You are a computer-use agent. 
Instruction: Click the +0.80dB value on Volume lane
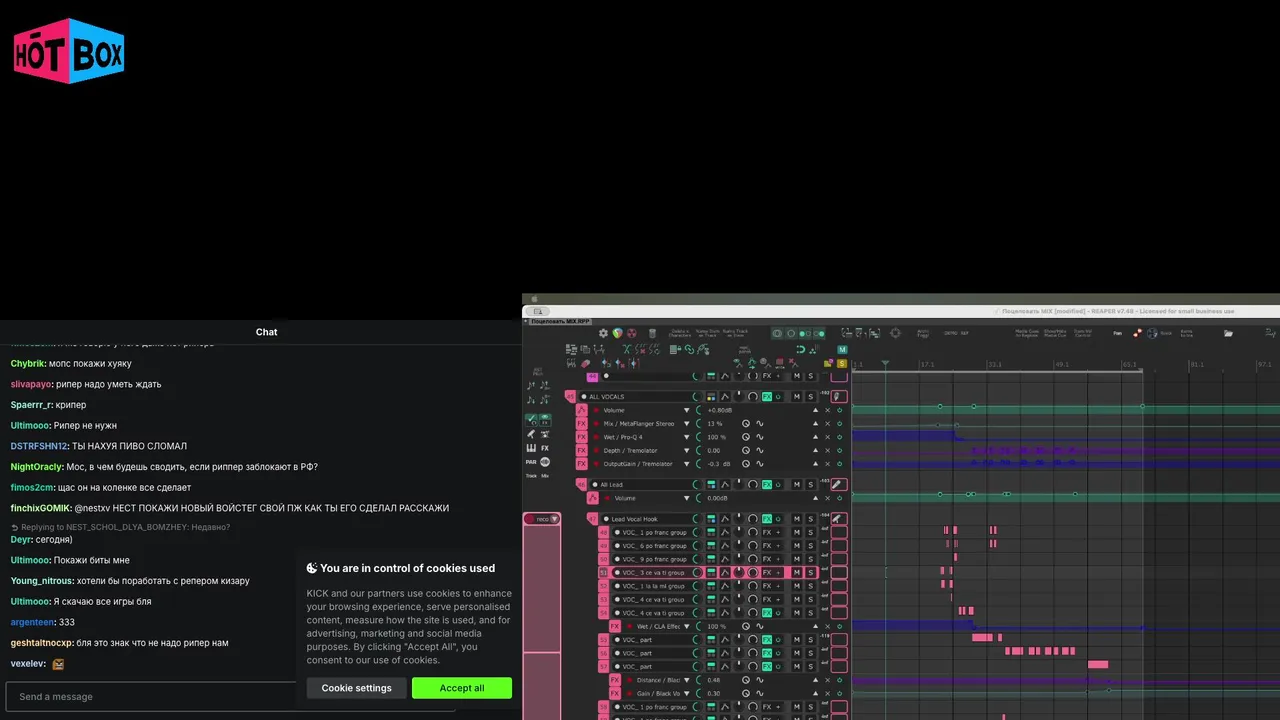point(720,410)
